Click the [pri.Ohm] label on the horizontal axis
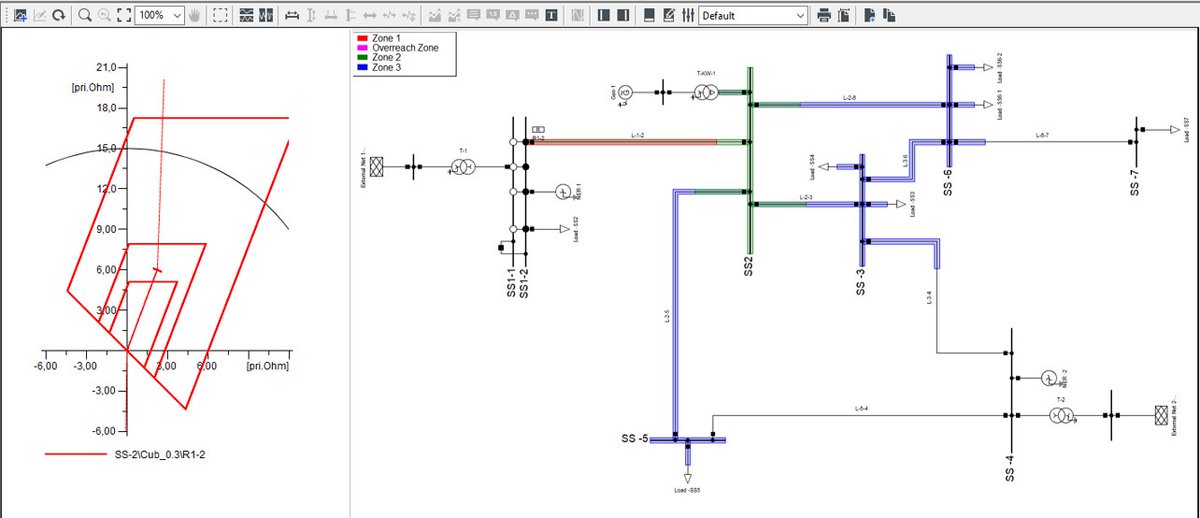 [267, 367]
